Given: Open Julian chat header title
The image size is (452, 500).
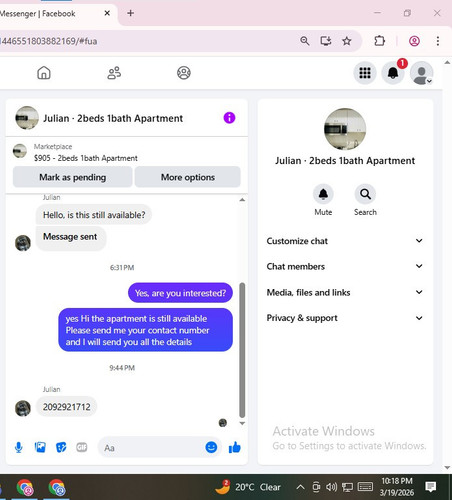Looking at the screenshot, I should pos(113,118).
